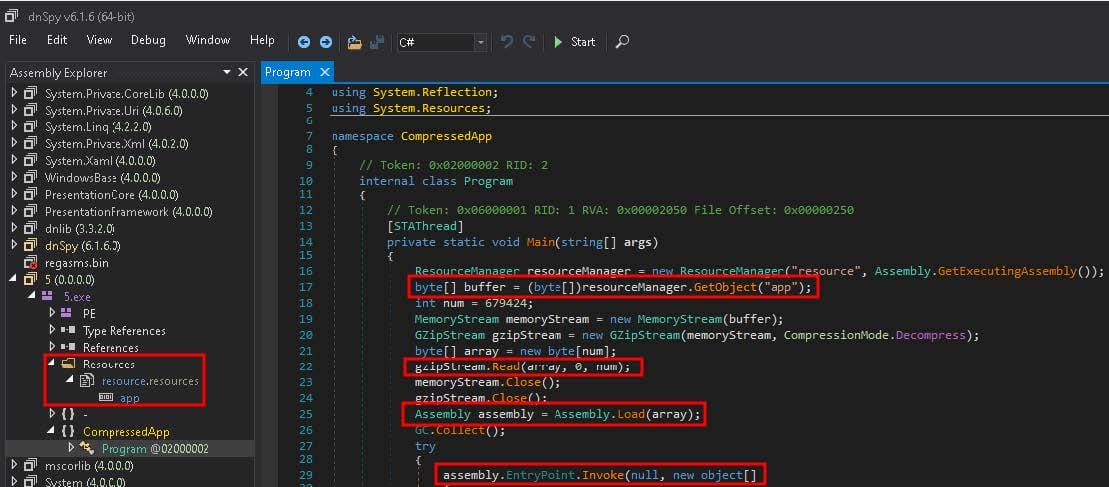Viewport: 1109px width, 487px height.
Task: Expand System.Linq assembly node
Action: coord(13,127)
